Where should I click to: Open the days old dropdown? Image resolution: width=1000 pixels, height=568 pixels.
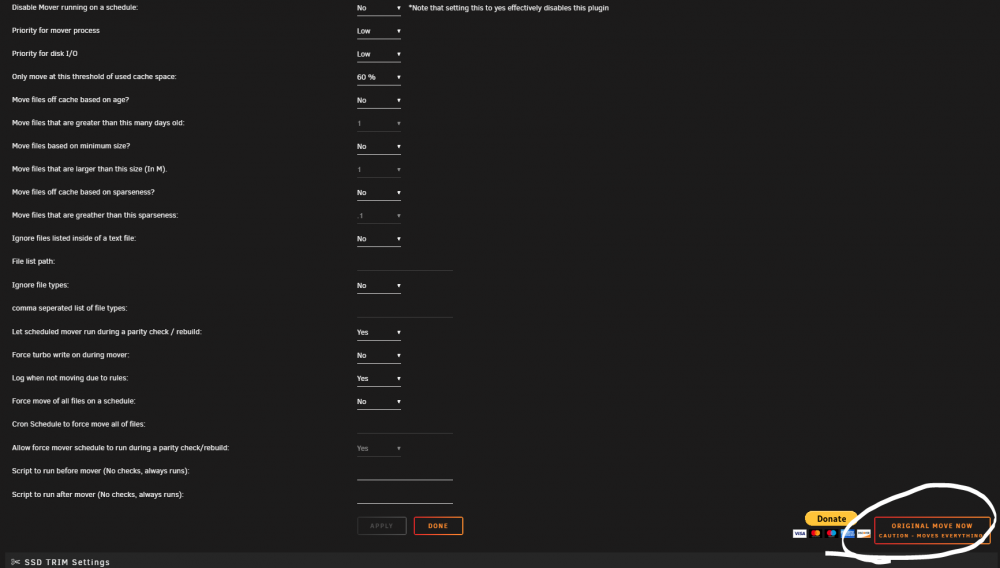[x=379, y=124]
